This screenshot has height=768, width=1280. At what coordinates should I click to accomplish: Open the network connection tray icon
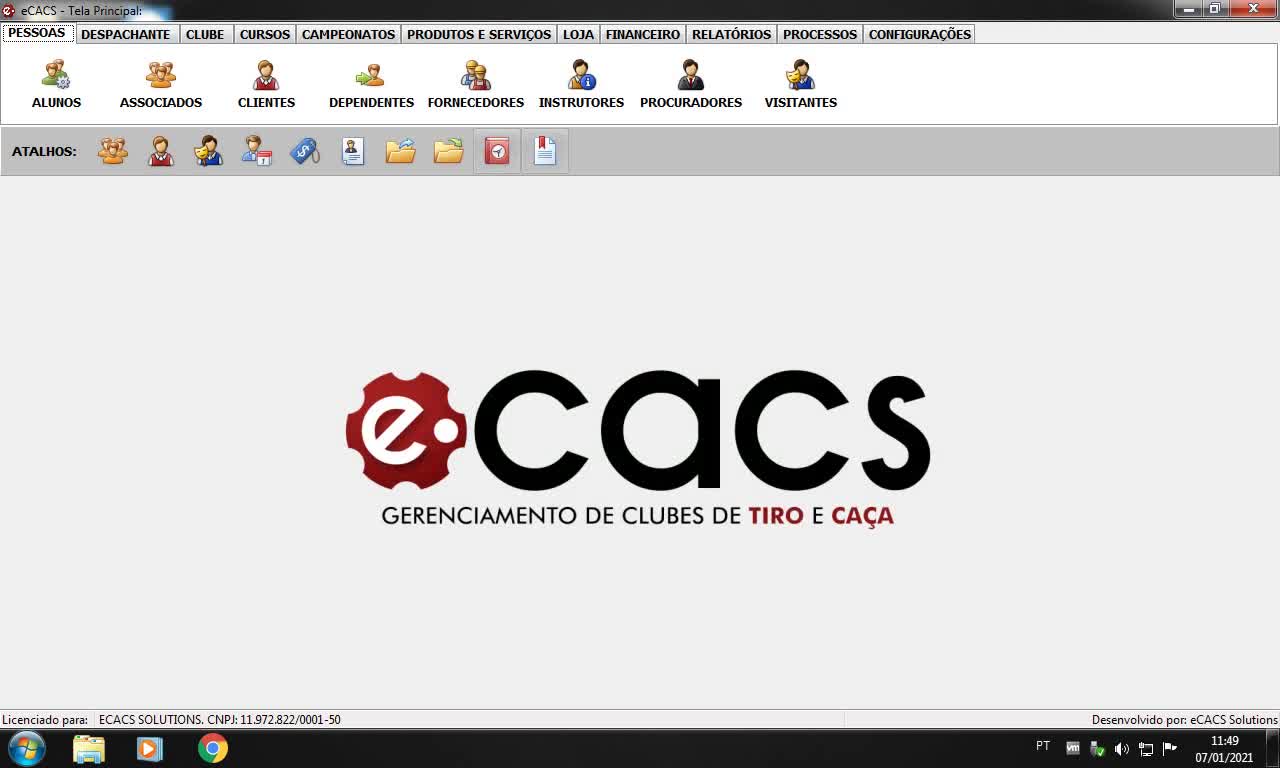coord(1146,748)
